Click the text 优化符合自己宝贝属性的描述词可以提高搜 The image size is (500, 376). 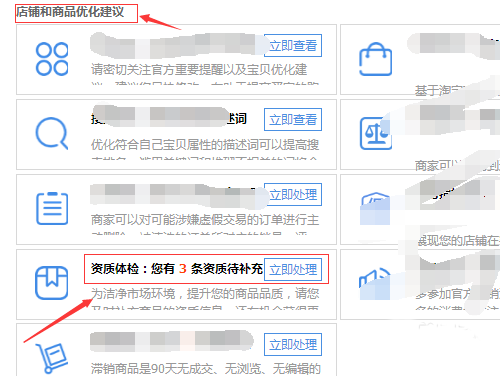click(205, 145)
